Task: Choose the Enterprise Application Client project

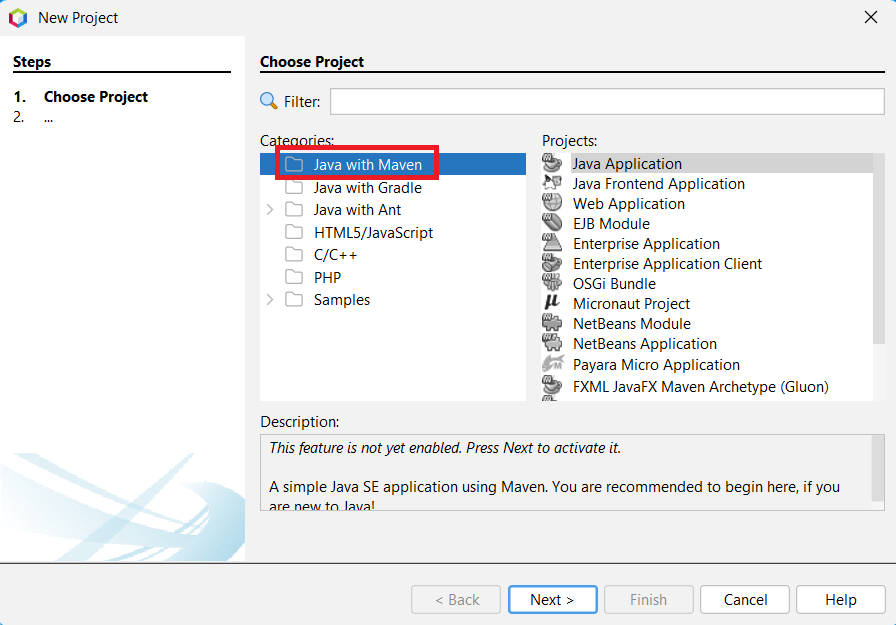Action: (x=667, y=263)
